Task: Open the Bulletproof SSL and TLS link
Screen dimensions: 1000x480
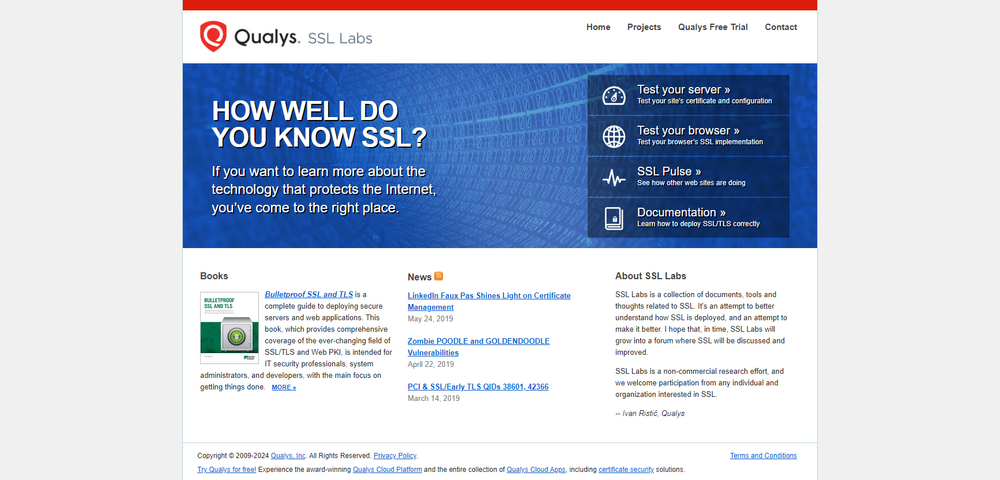Action: coord(308,295)
